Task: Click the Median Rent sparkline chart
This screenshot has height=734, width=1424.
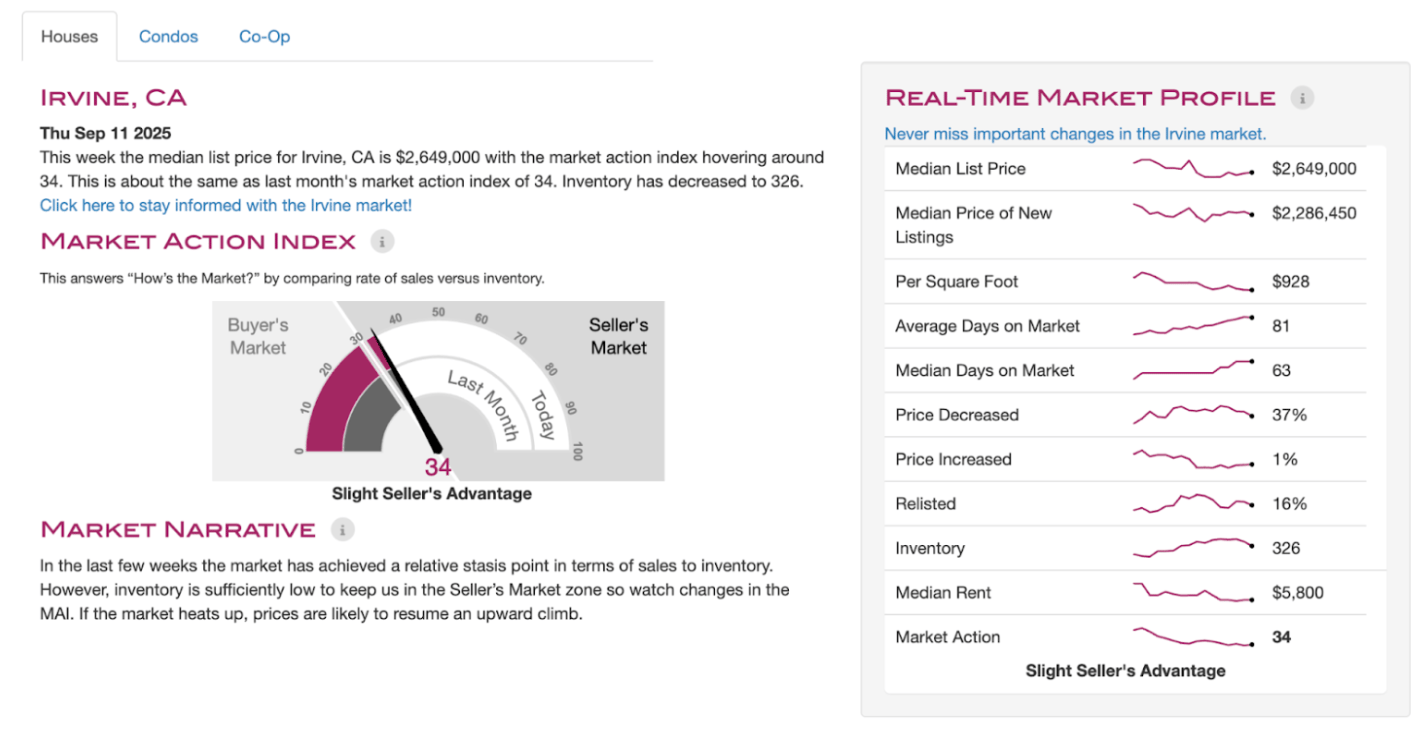Action: (1192, 592)
